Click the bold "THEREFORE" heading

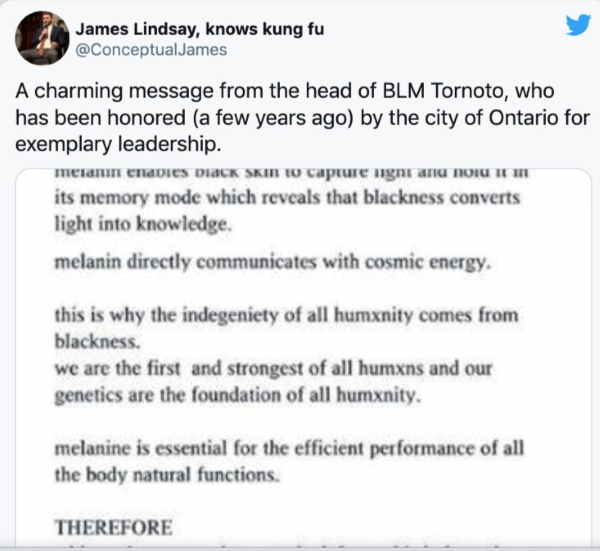point(113,526)
